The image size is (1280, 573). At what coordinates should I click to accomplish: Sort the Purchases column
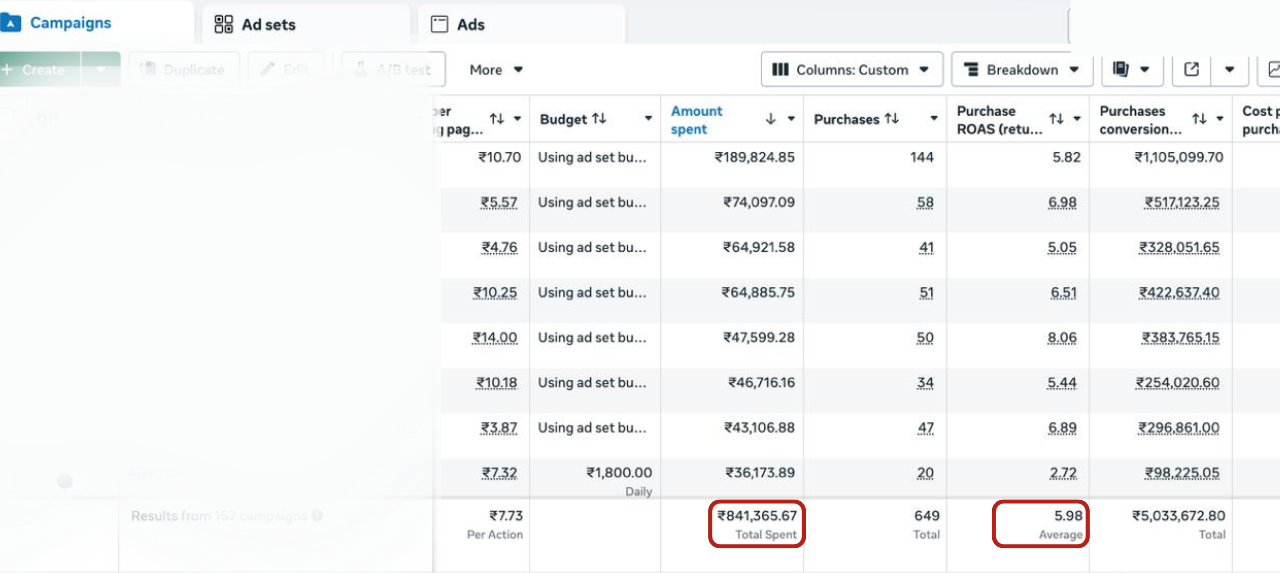pyautogui.click(x=892, y=119)
